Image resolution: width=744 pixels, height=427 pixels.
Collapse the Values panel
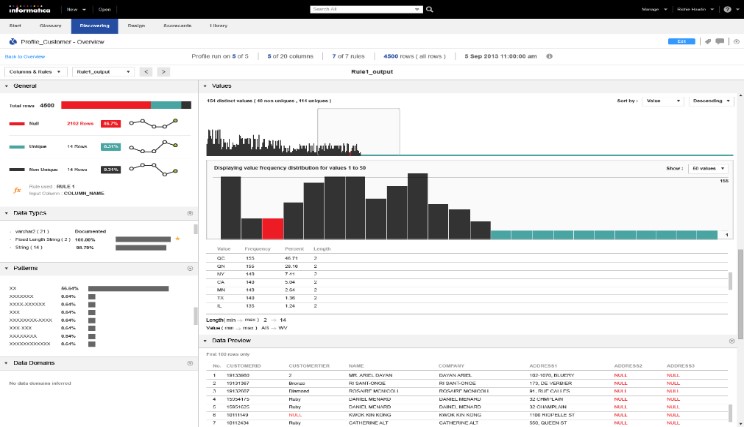coord(206,86)
